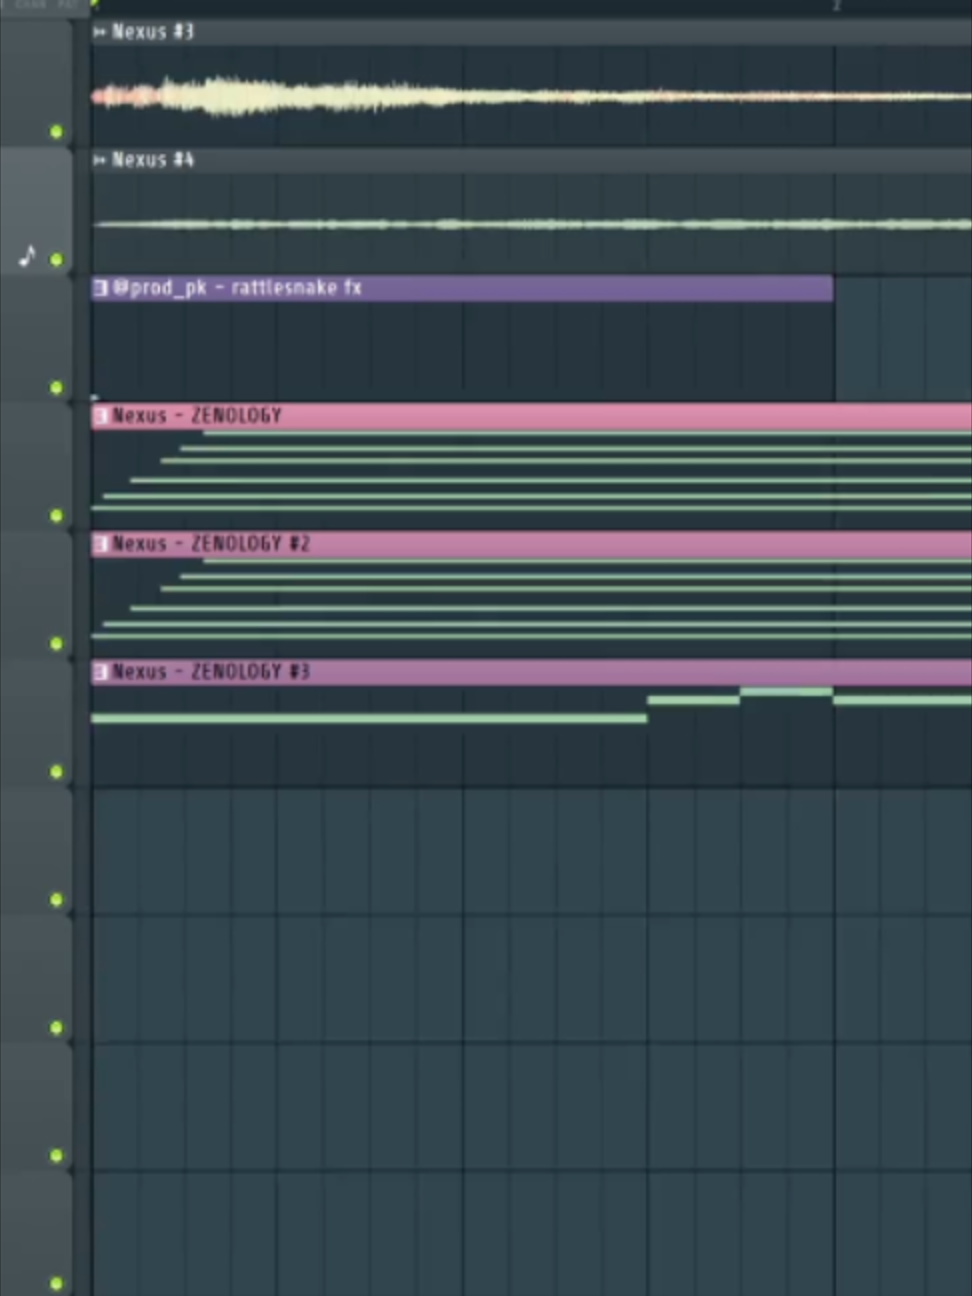The width and height of the screenshot is (972, 1296).
Task: Select the Nexus - ZENOLOGY pattern clip title
Action: (197, 416)
